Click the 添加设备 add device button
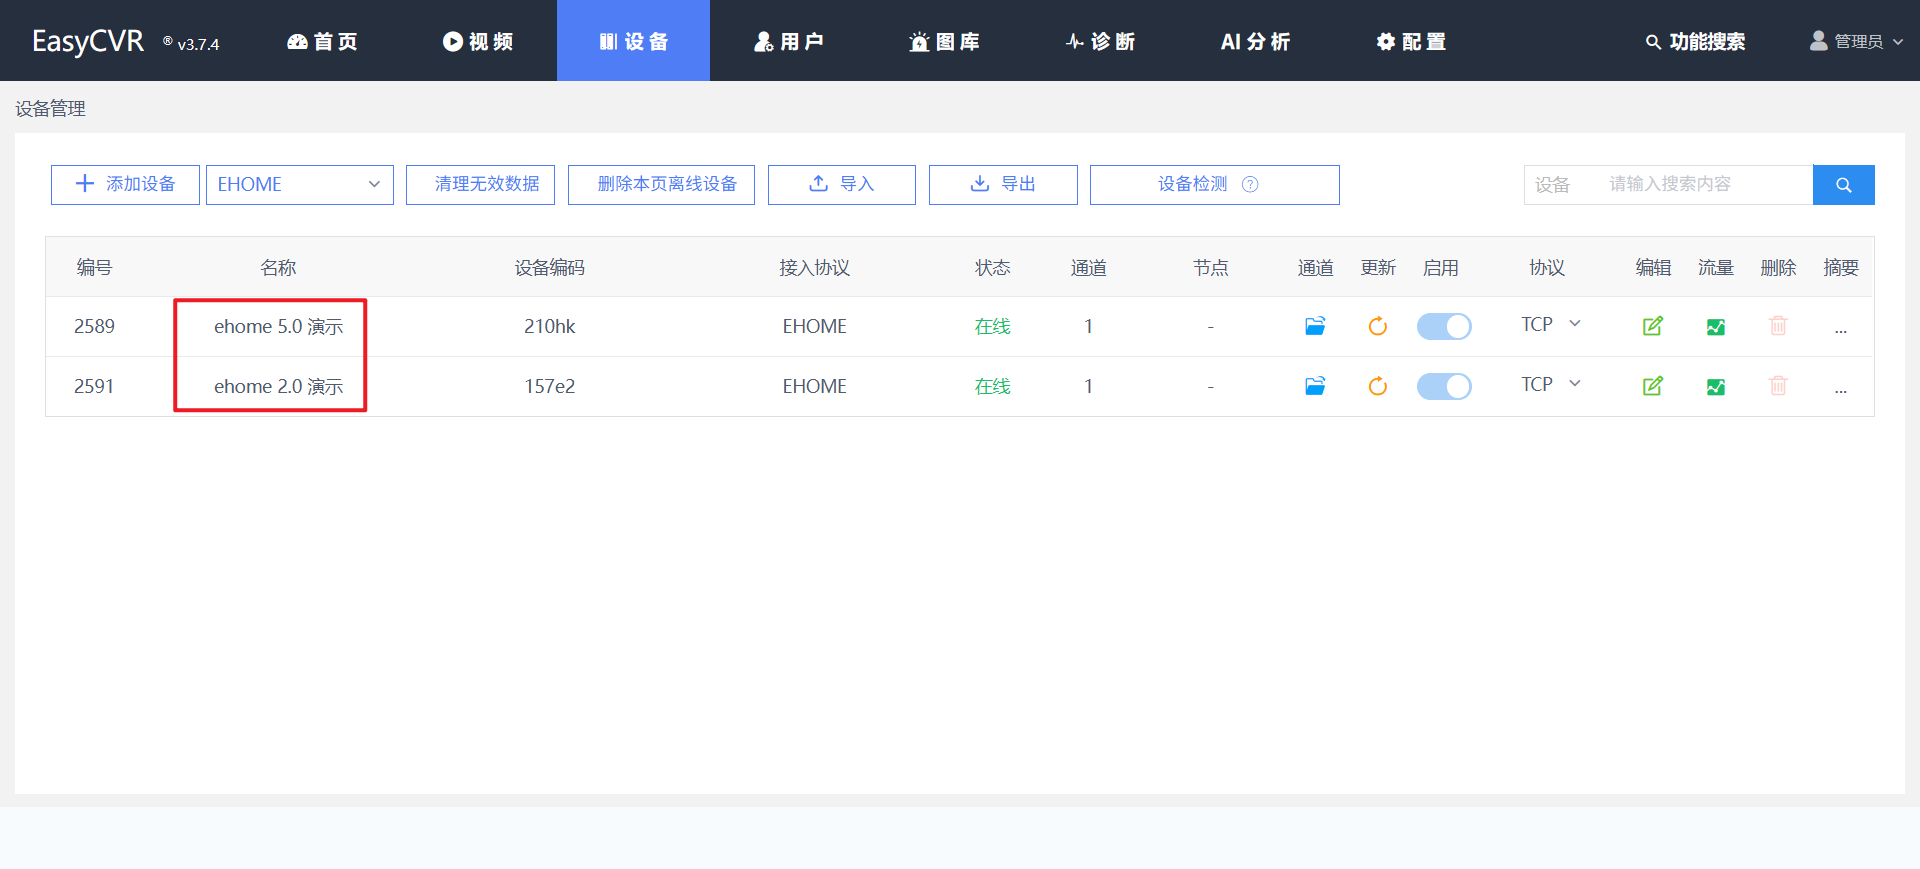The width and height of the screenshot is (1920, 869). [x=125, y=185]
